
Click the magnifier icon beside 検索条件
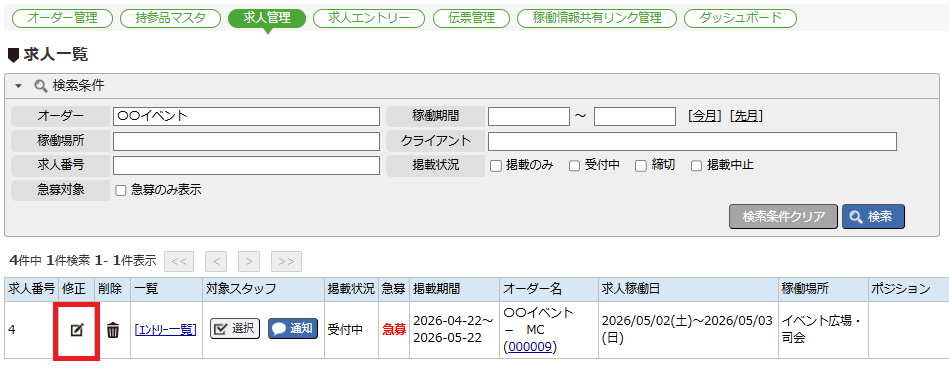pos(41,86)
